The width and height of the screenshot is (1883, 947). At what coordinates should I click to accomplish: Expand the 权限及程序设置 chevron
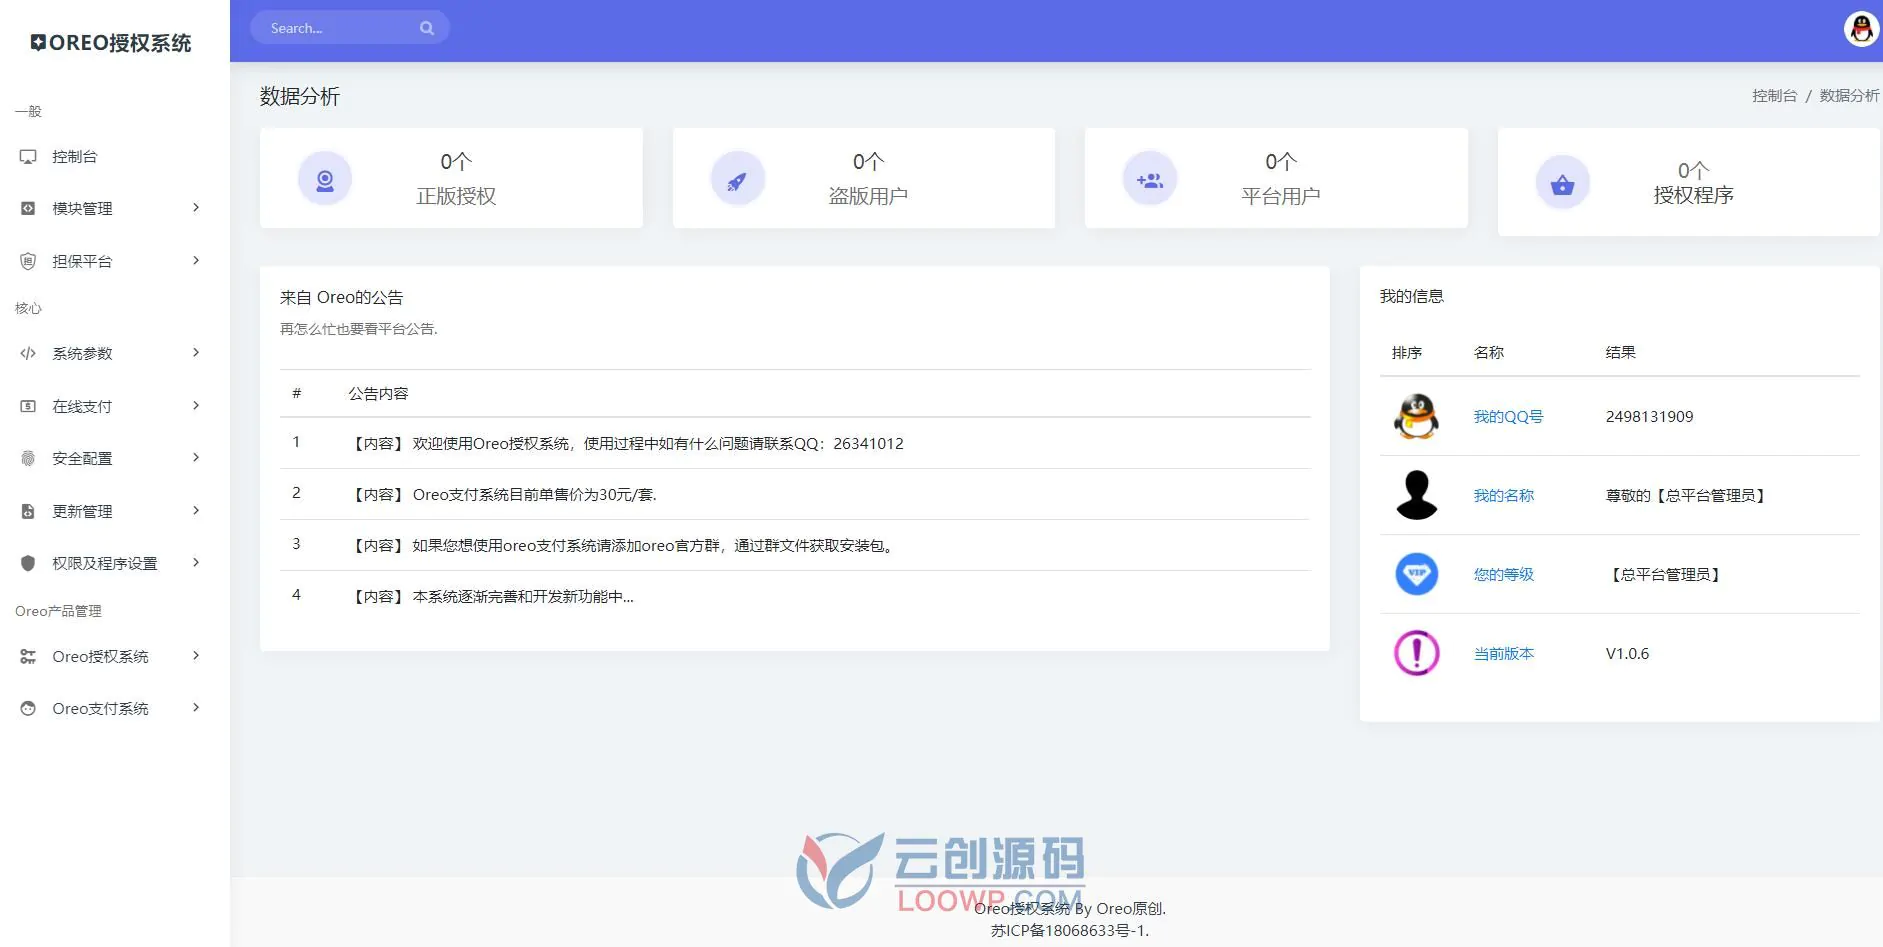click(196, 563)
